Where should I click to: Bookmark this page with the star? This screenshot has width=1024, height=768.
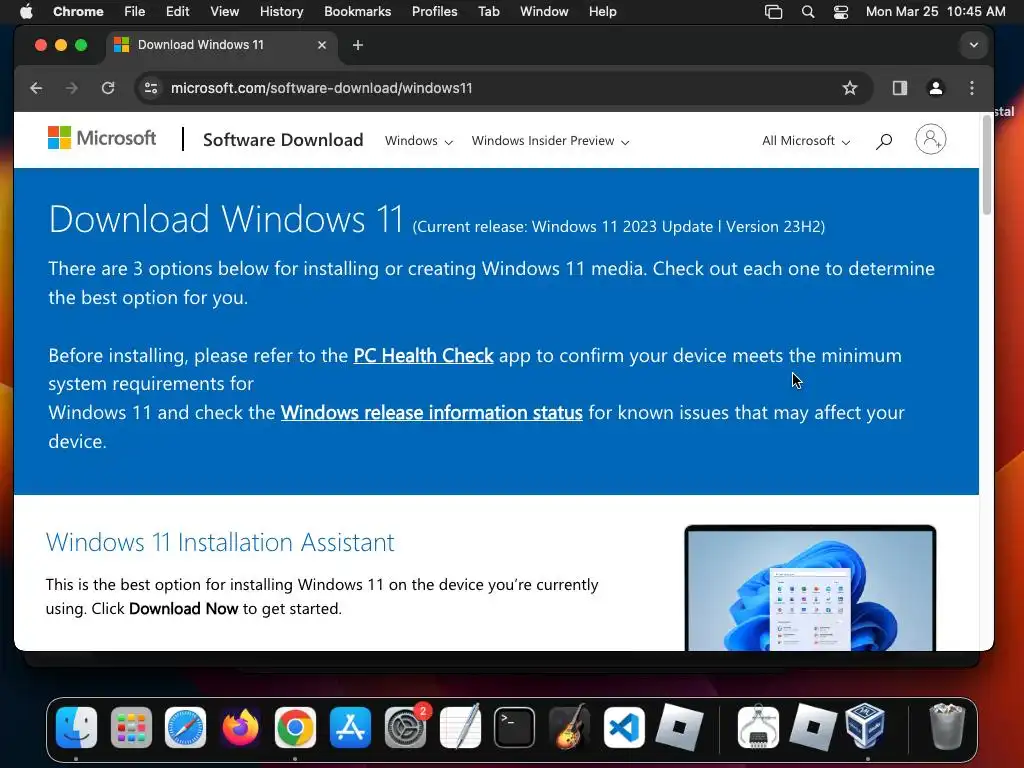849,88
